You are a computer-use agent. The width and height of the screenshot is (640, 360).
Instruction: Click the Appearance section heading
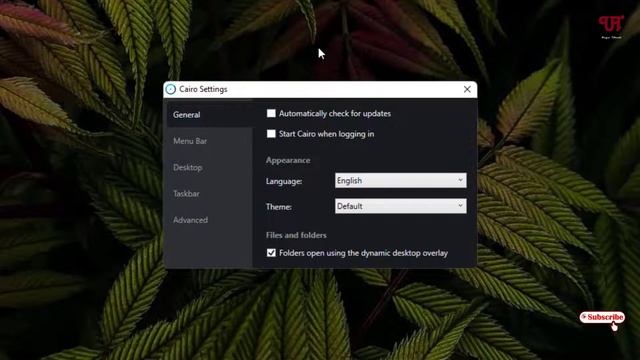288,160
